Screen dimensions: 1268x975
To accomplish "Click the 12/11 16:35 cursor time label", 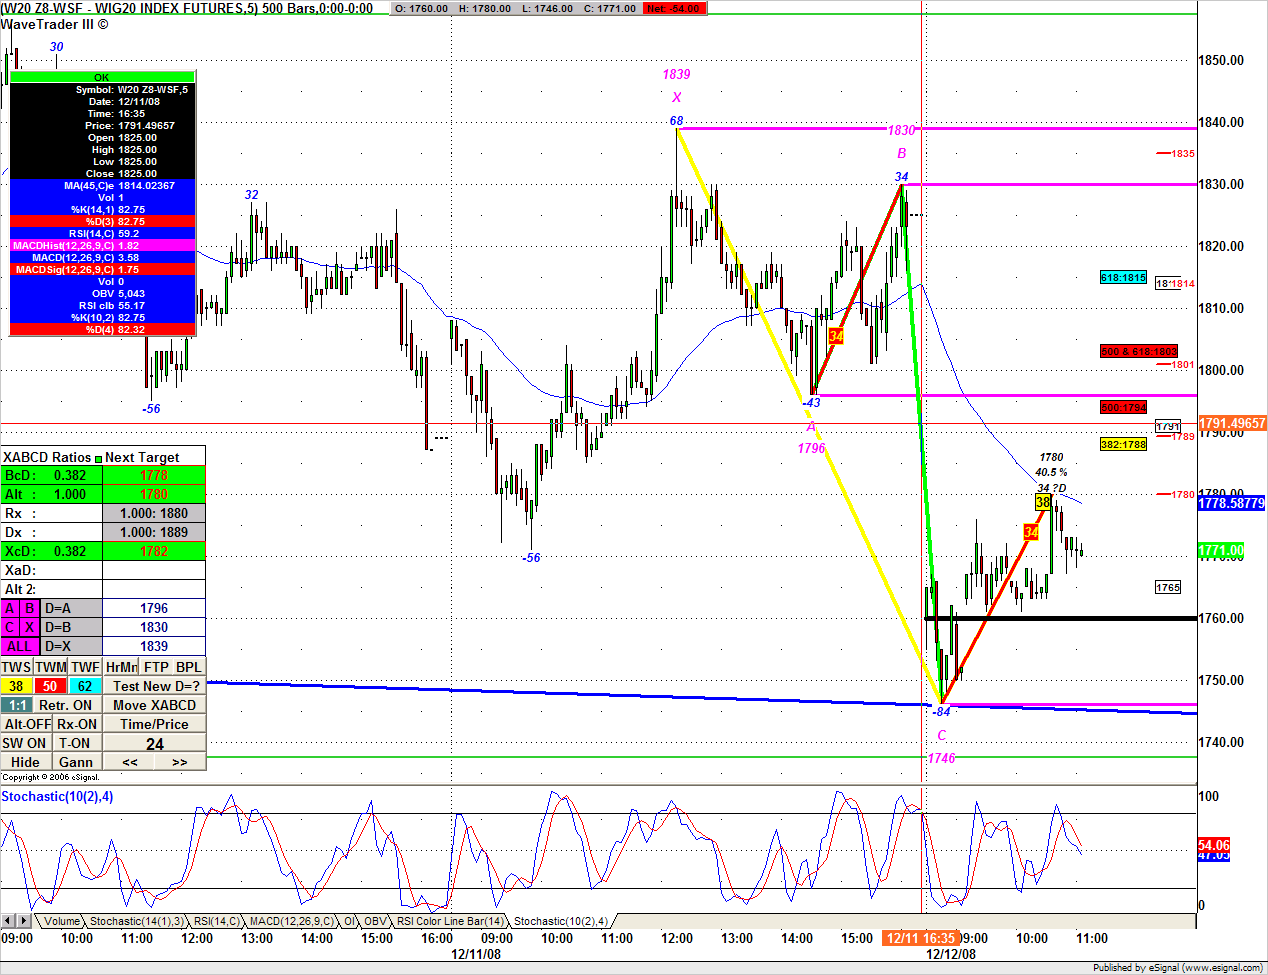I will tap(920, 938).
